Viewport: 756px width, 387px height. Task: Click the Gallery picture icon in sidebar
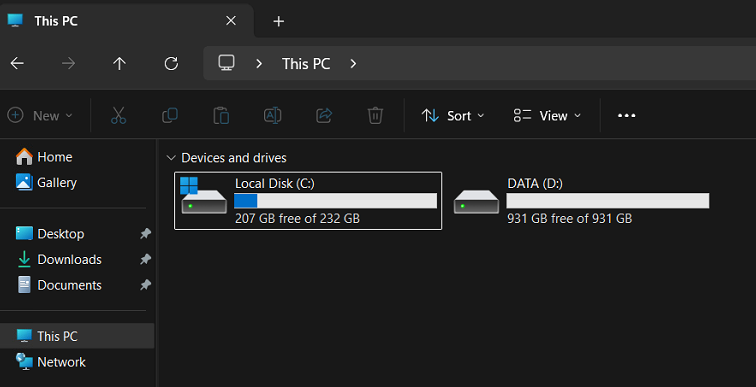(x=24, y=182)
